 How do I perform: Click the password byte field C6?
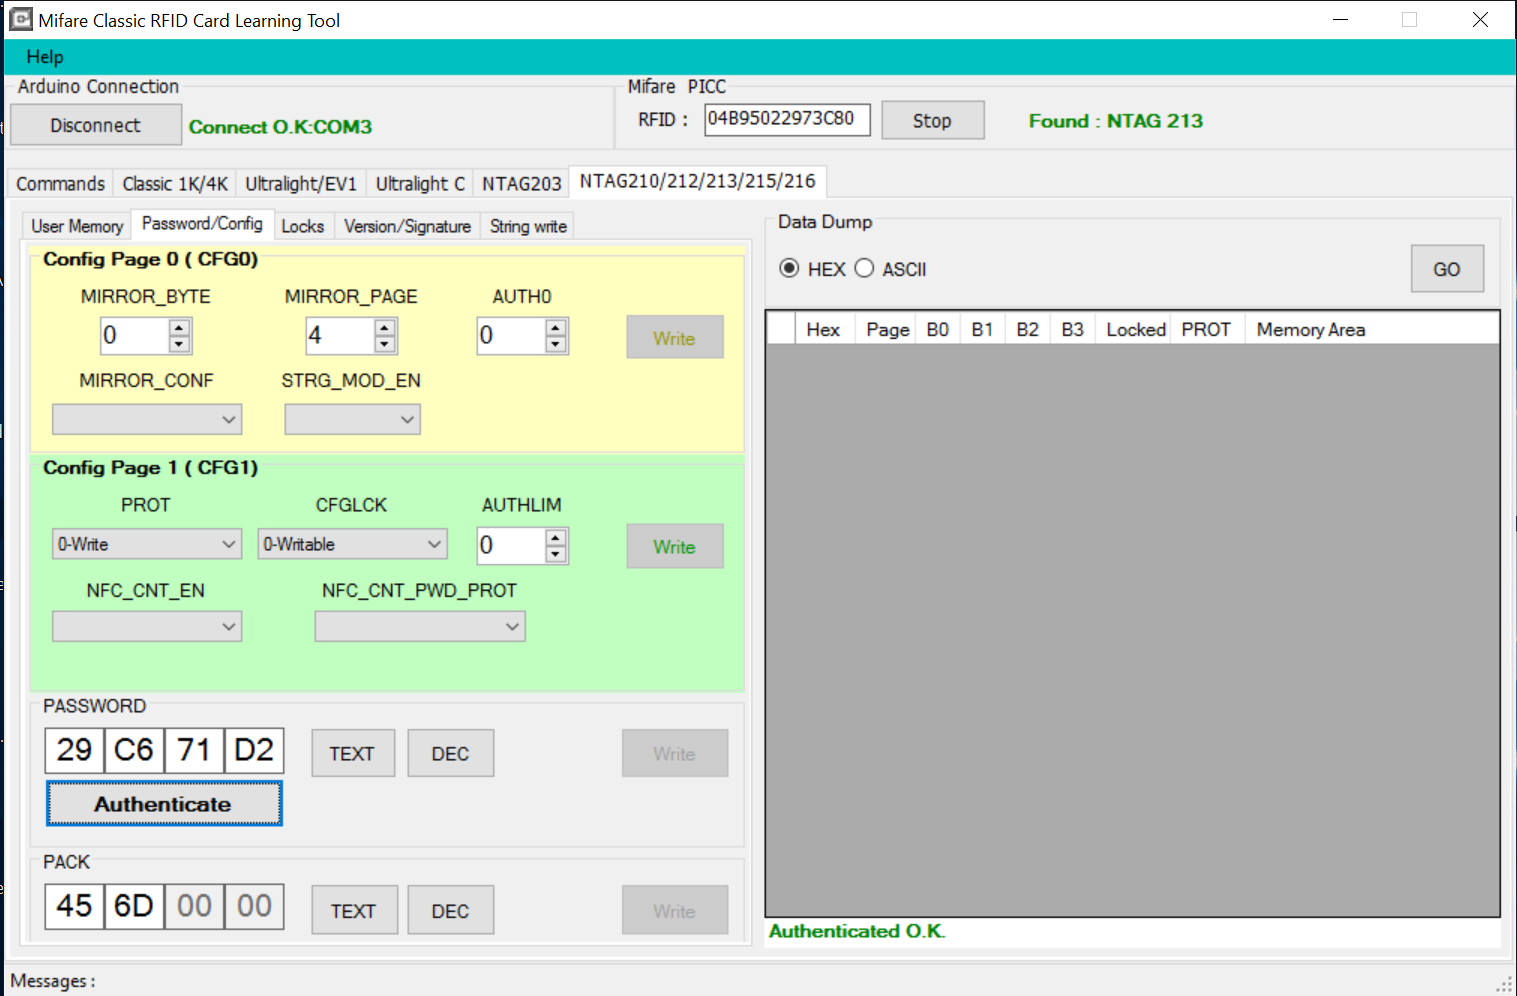134,750
